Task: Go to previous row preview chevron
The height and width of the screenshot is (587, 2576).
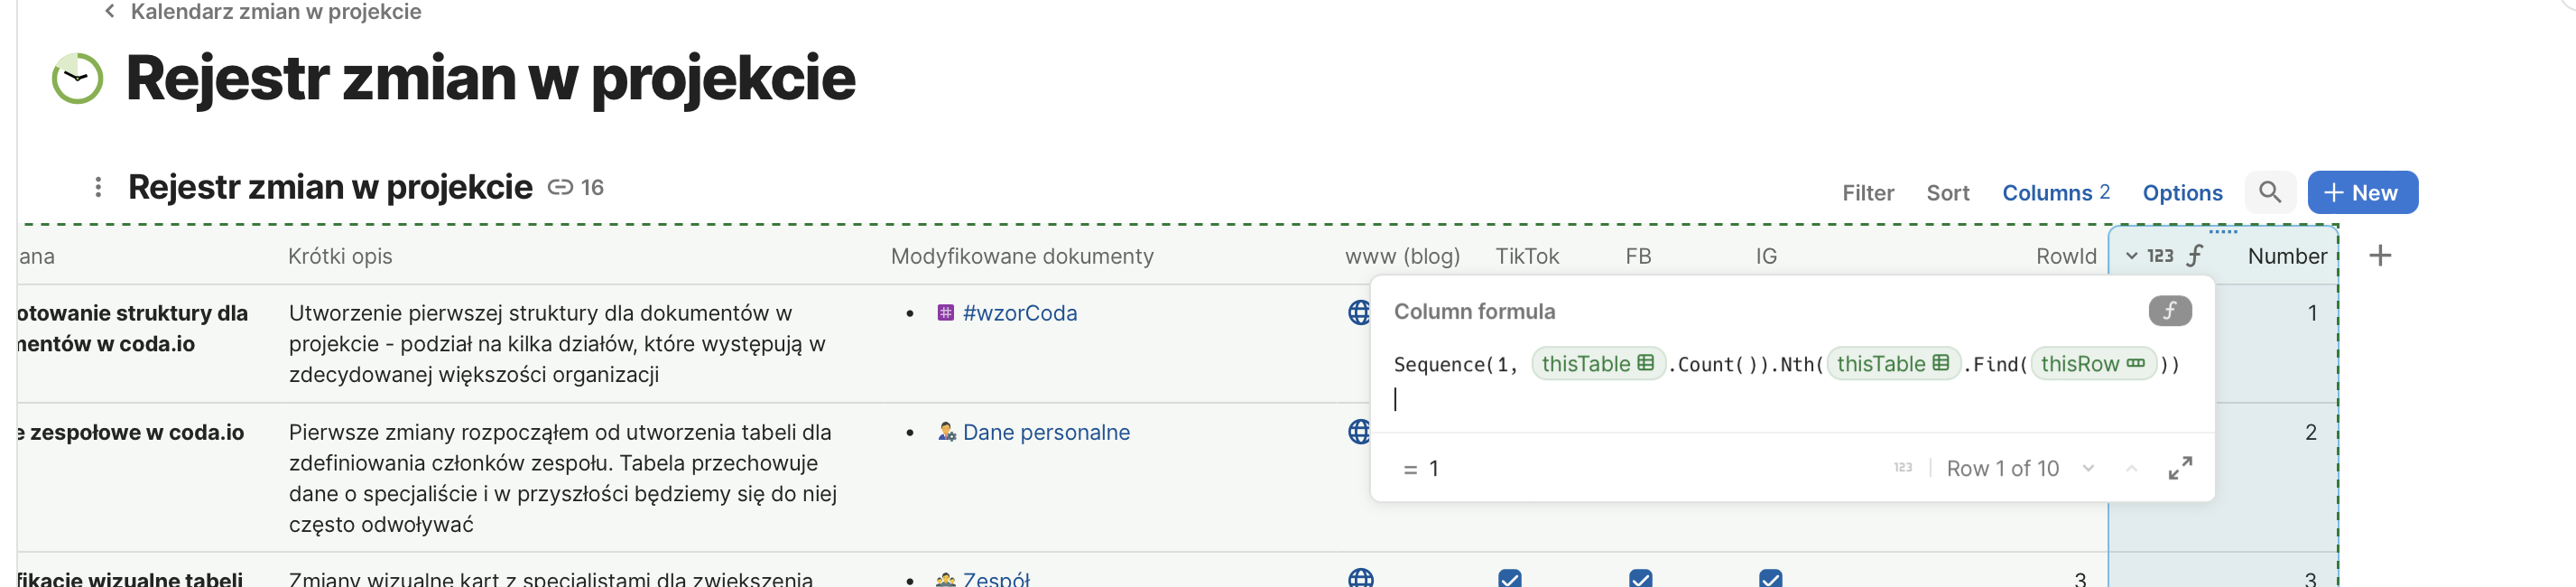Action: [x=2131, y=468]
